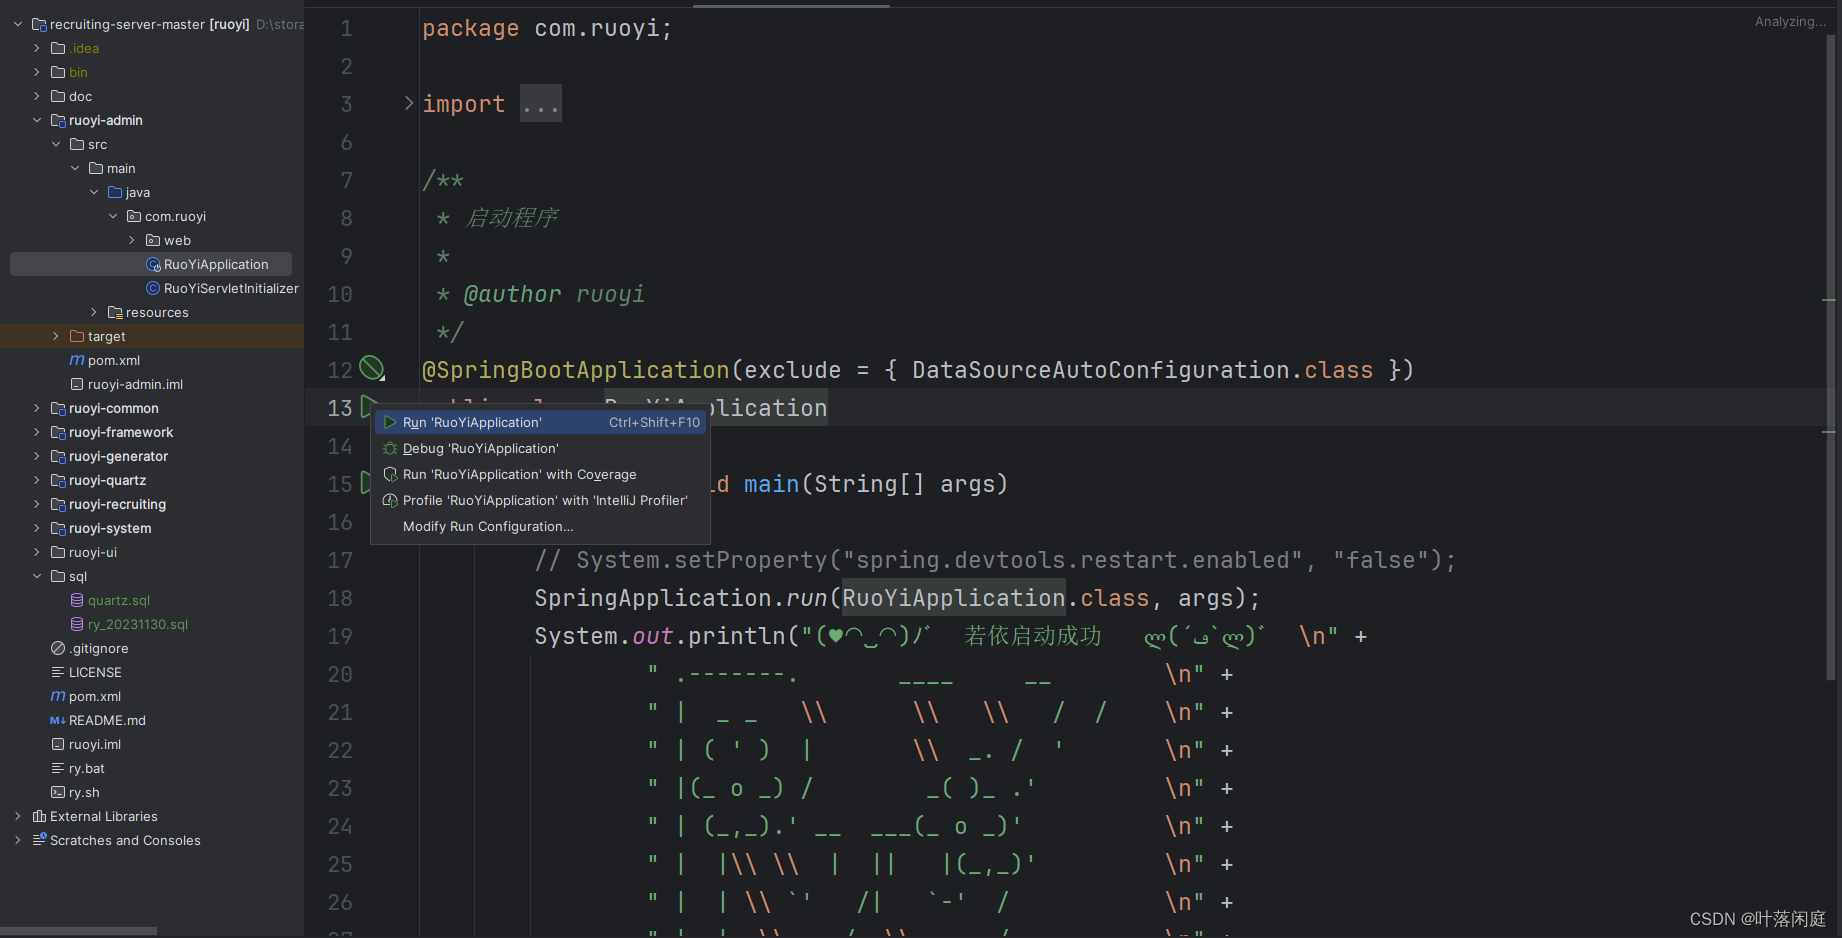
Task: Collapse the ruoyi-admin module
Action: tap(37, 120)
